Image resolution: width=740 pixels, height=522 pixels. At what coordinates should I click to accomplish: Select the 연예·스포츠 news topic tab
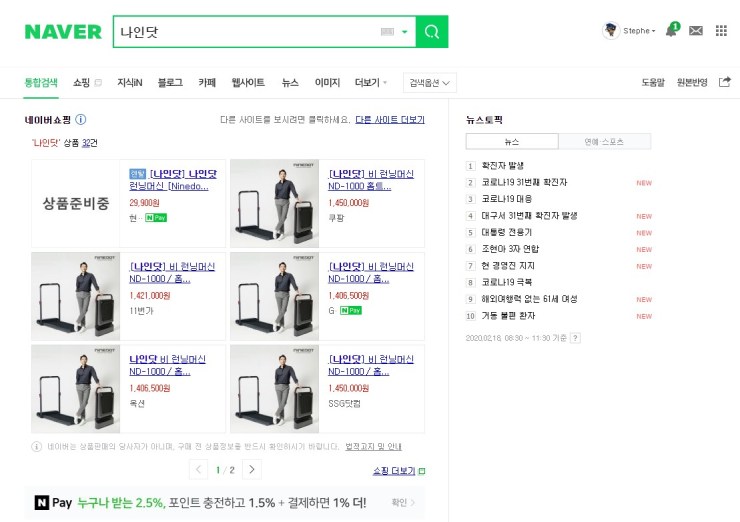[604, 142]
